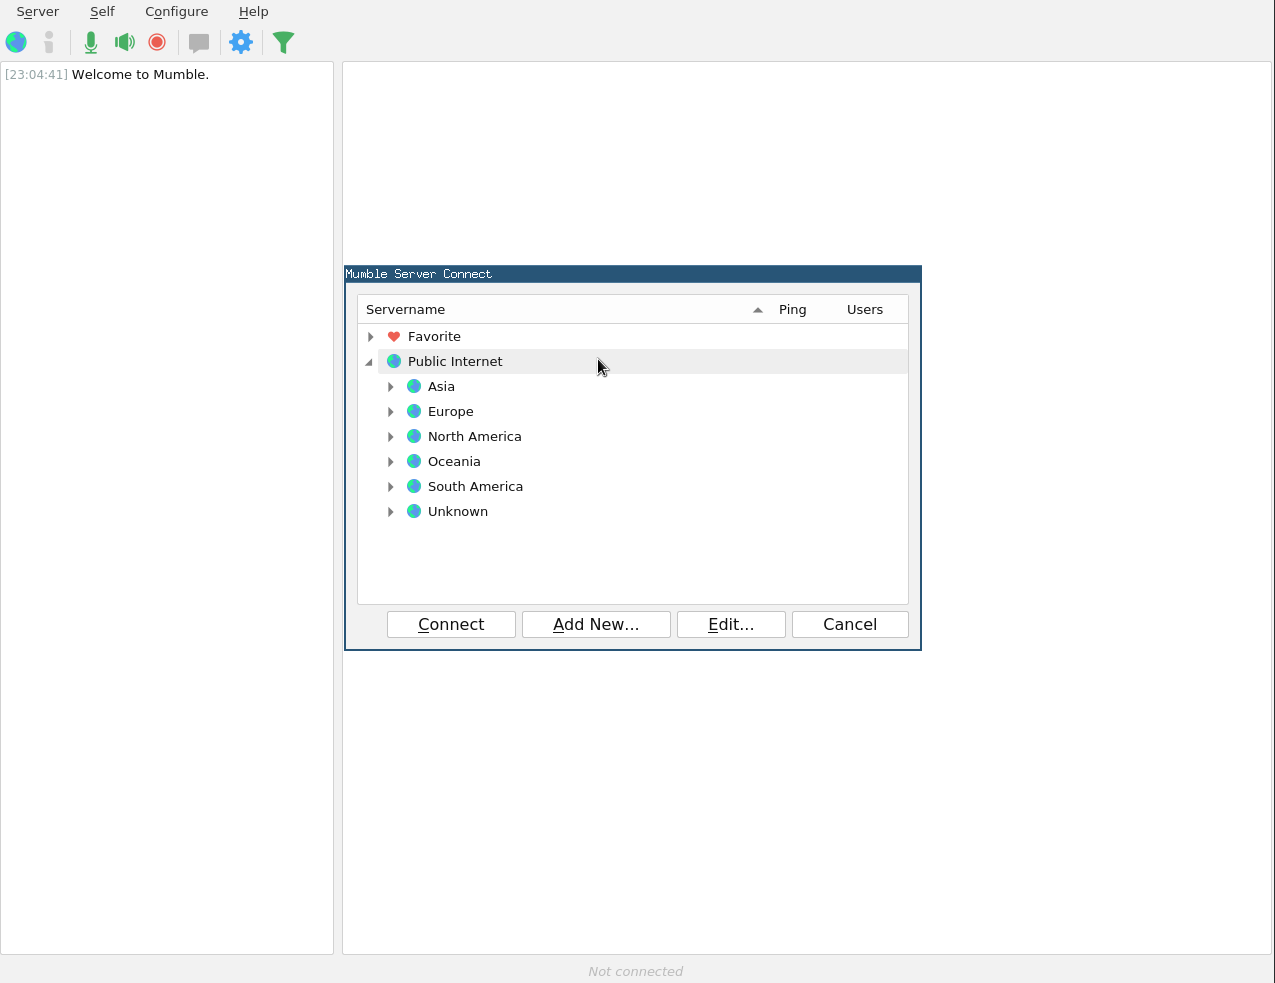The width and height of the screenshot is (1275, 983).
Task: Select the North America row text
Action: pyautogui.click(x=475, y=437)
